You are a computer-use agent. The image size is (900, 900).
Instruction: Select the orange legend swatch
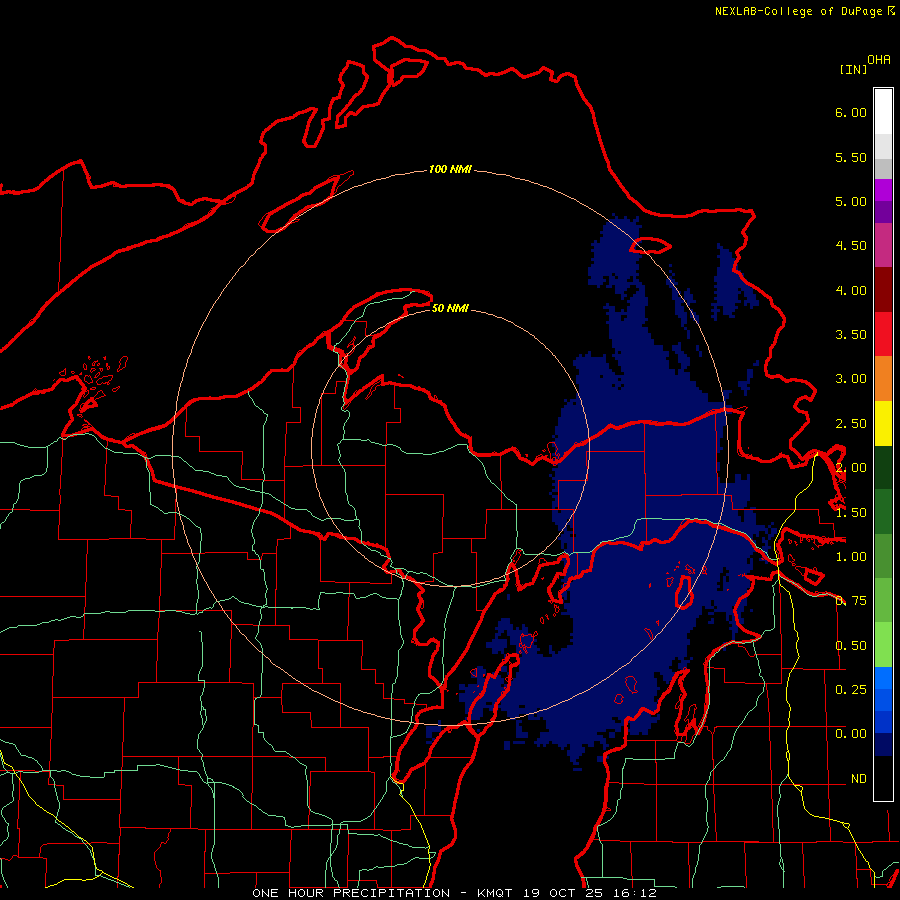(x=883, y=379)
